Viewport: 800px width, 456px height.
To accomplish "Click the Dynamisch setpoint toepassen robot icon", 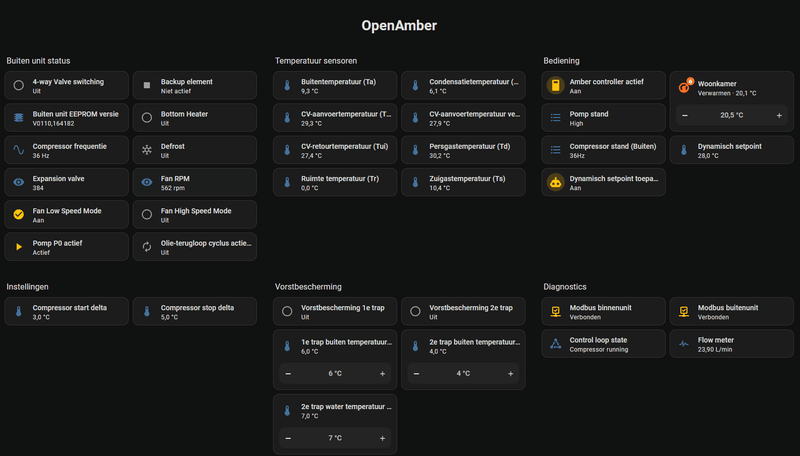I will tap(556, 182).
